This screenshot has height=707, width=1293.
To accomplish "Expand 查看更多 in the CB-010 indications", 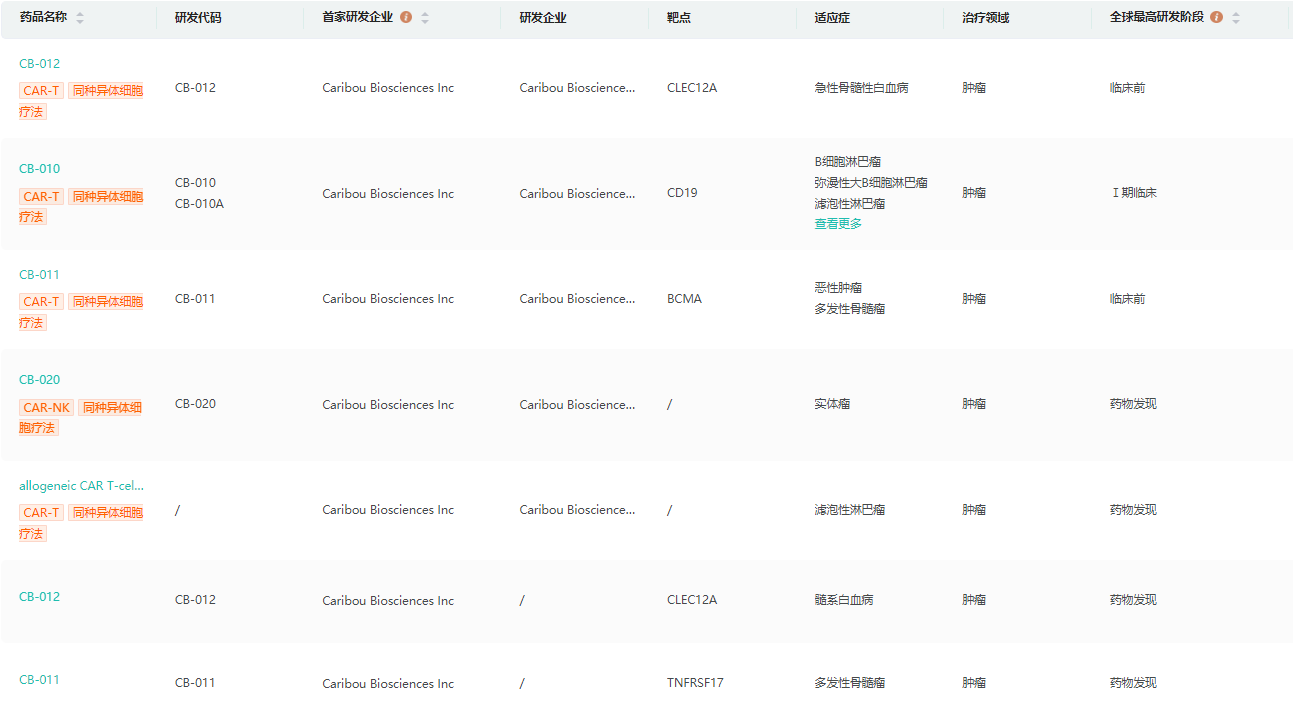I will point(838,224).
